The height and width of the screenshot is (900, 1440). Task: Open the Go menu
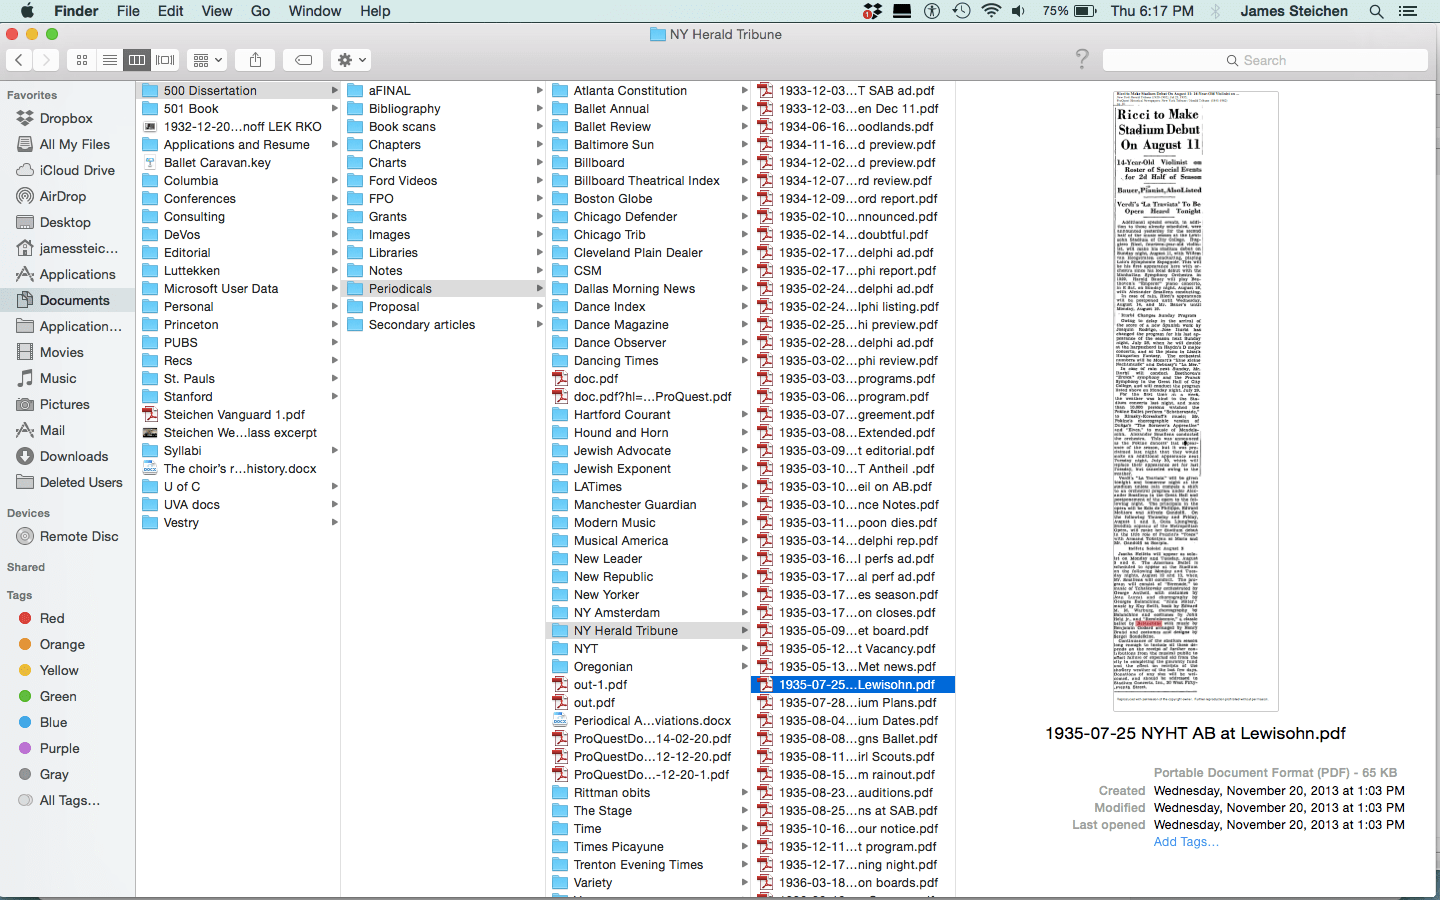[x=261, y=11]
